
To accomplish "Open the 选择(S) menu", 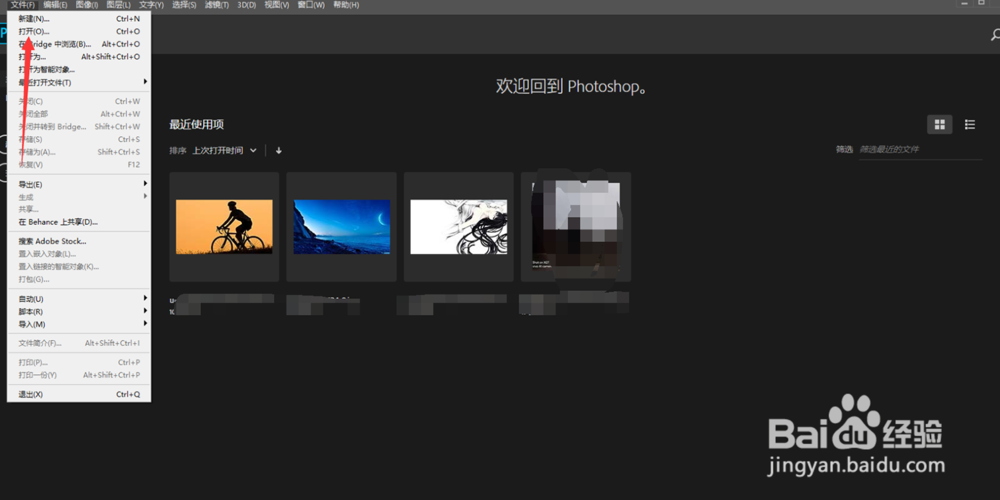I will [x=184, y=5].
